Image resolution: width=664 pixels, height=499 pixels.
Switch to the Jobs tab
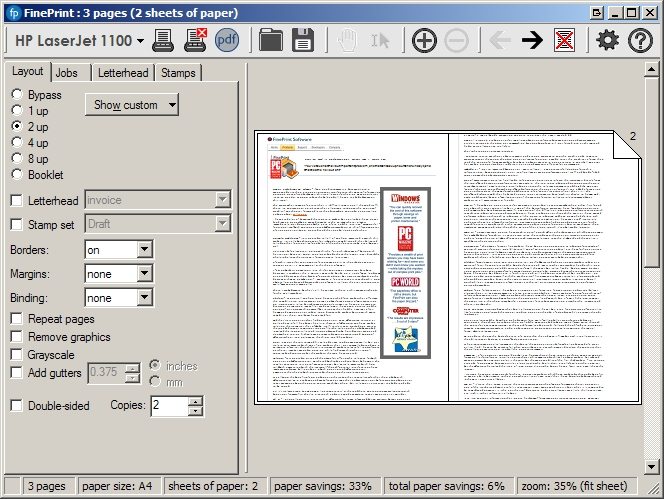pos(66,73)
